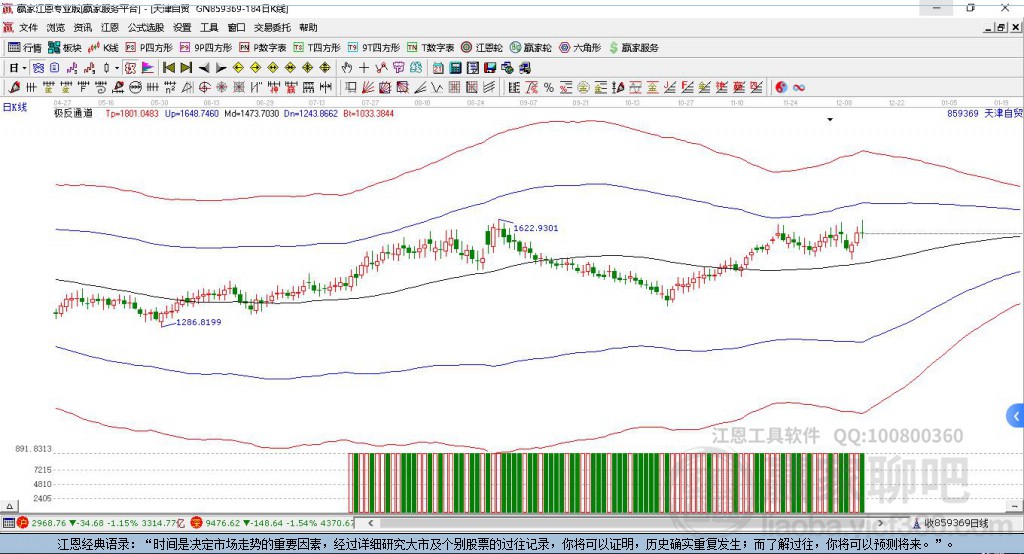Image resolution: width=1024 pixels, height=554 pixels.
Task: Click the infinity symbol toolbar icon
Action: tap(799, 87)
